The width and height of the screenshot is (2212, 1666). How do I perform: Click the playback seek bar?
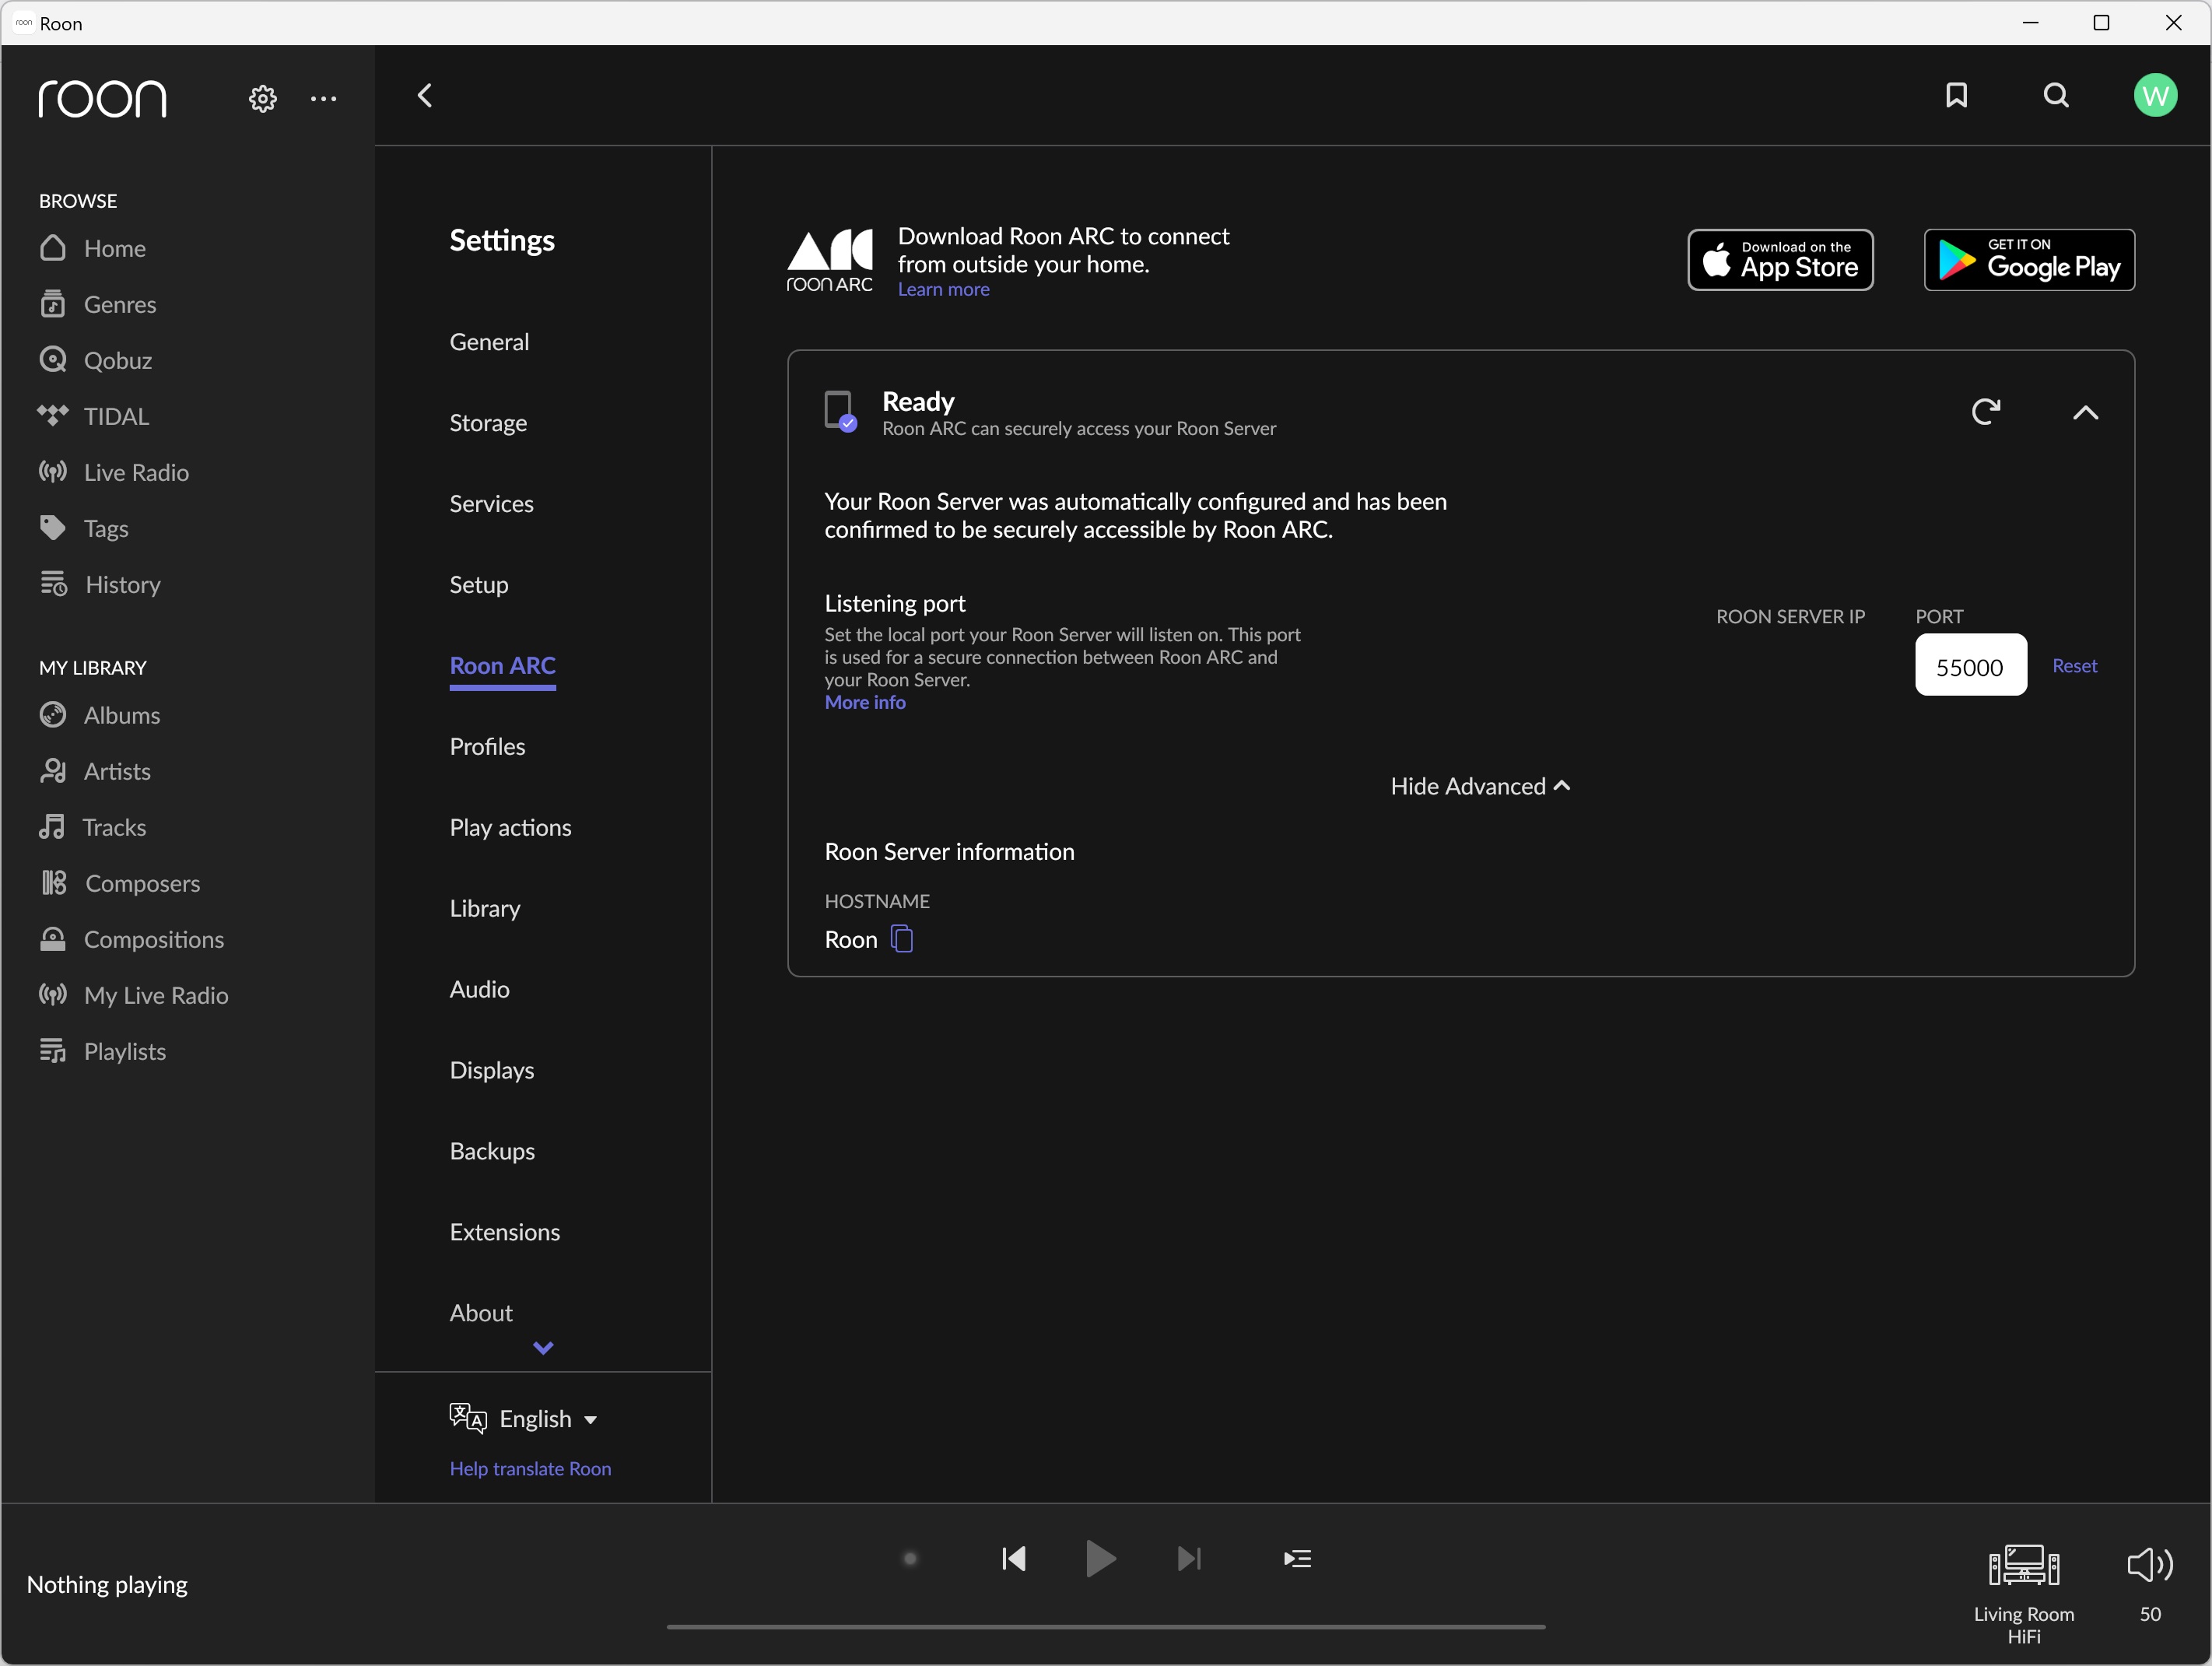tap(1106, 1627)
